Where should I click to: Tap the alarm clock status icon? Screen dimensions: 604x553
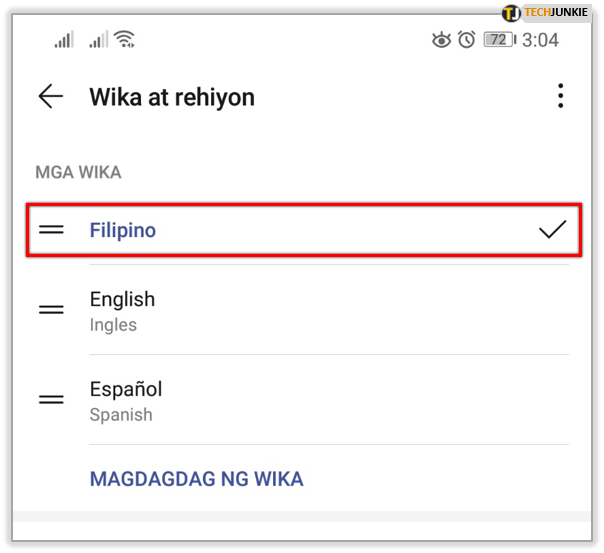466,39
